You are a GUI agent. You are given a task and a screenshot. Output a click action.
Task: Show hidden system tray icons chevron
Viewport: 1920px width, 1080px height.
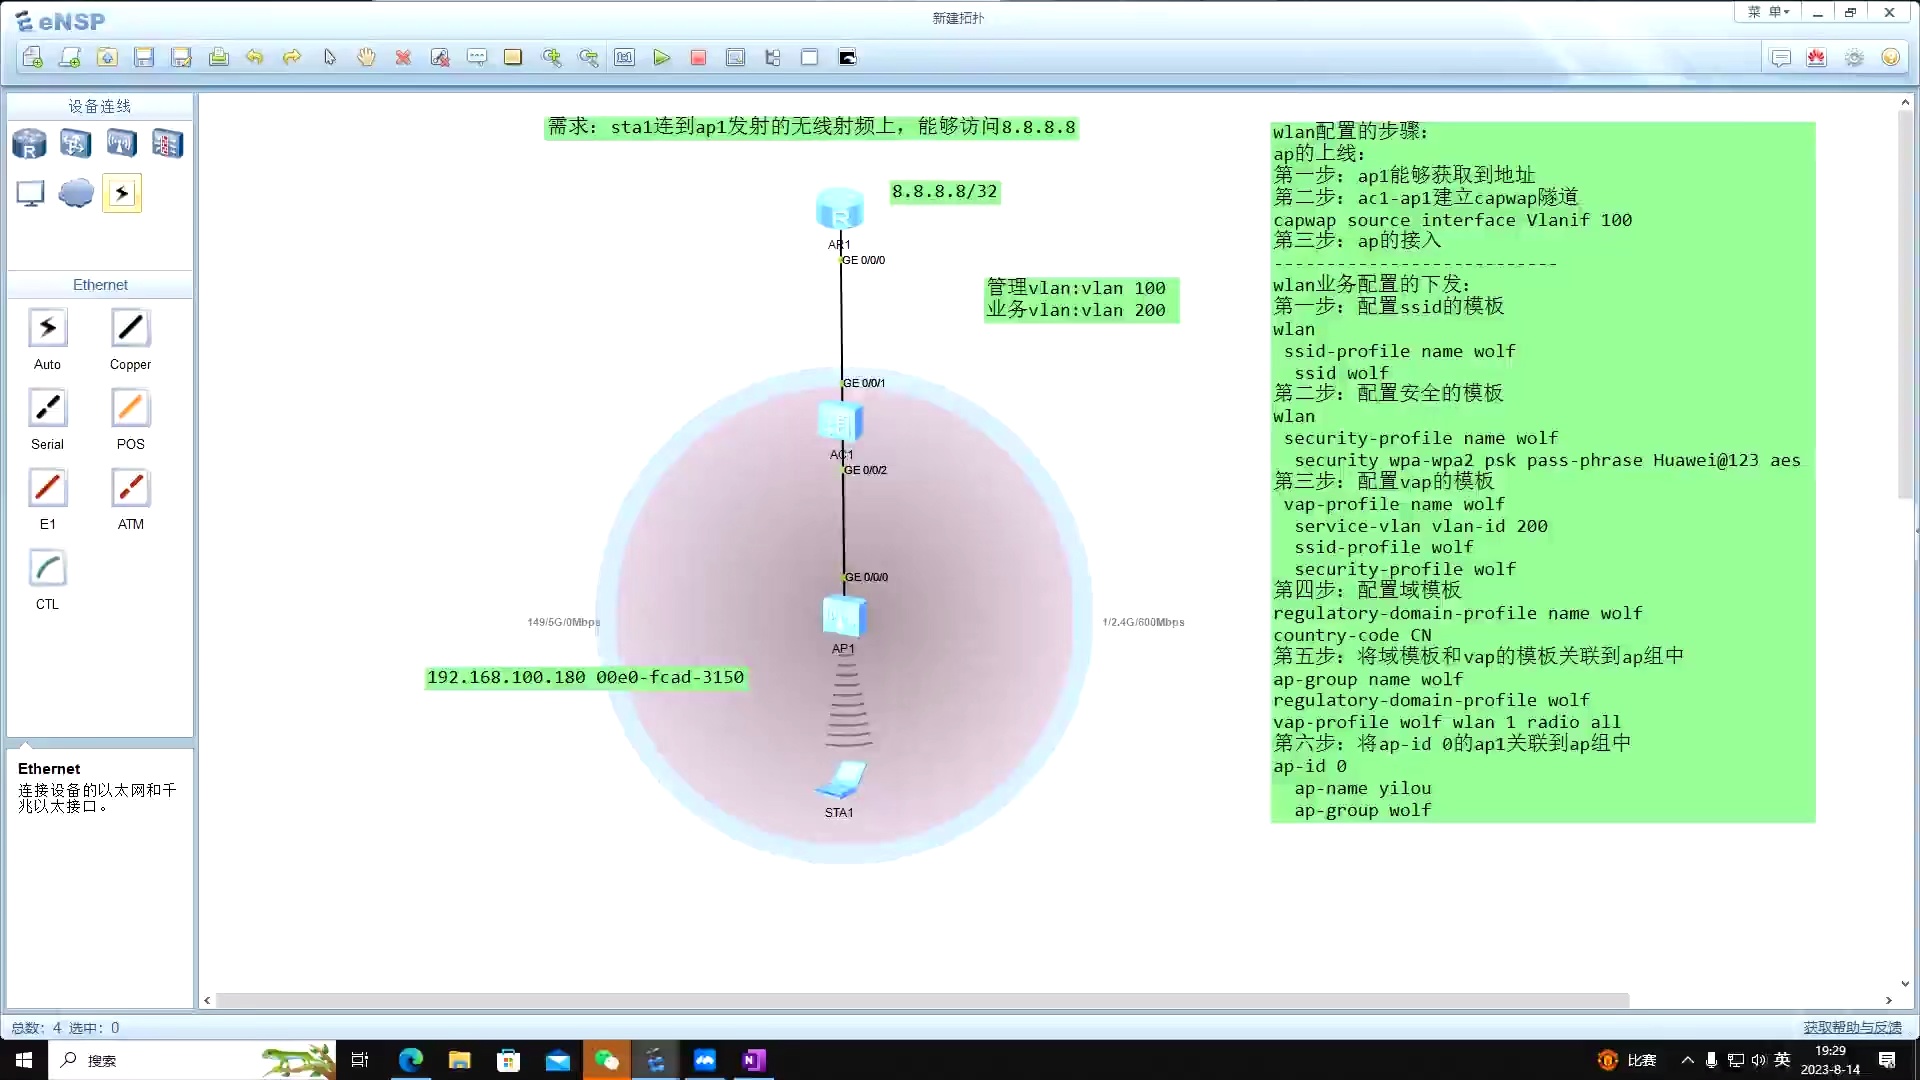[x=1687, y=1060]
